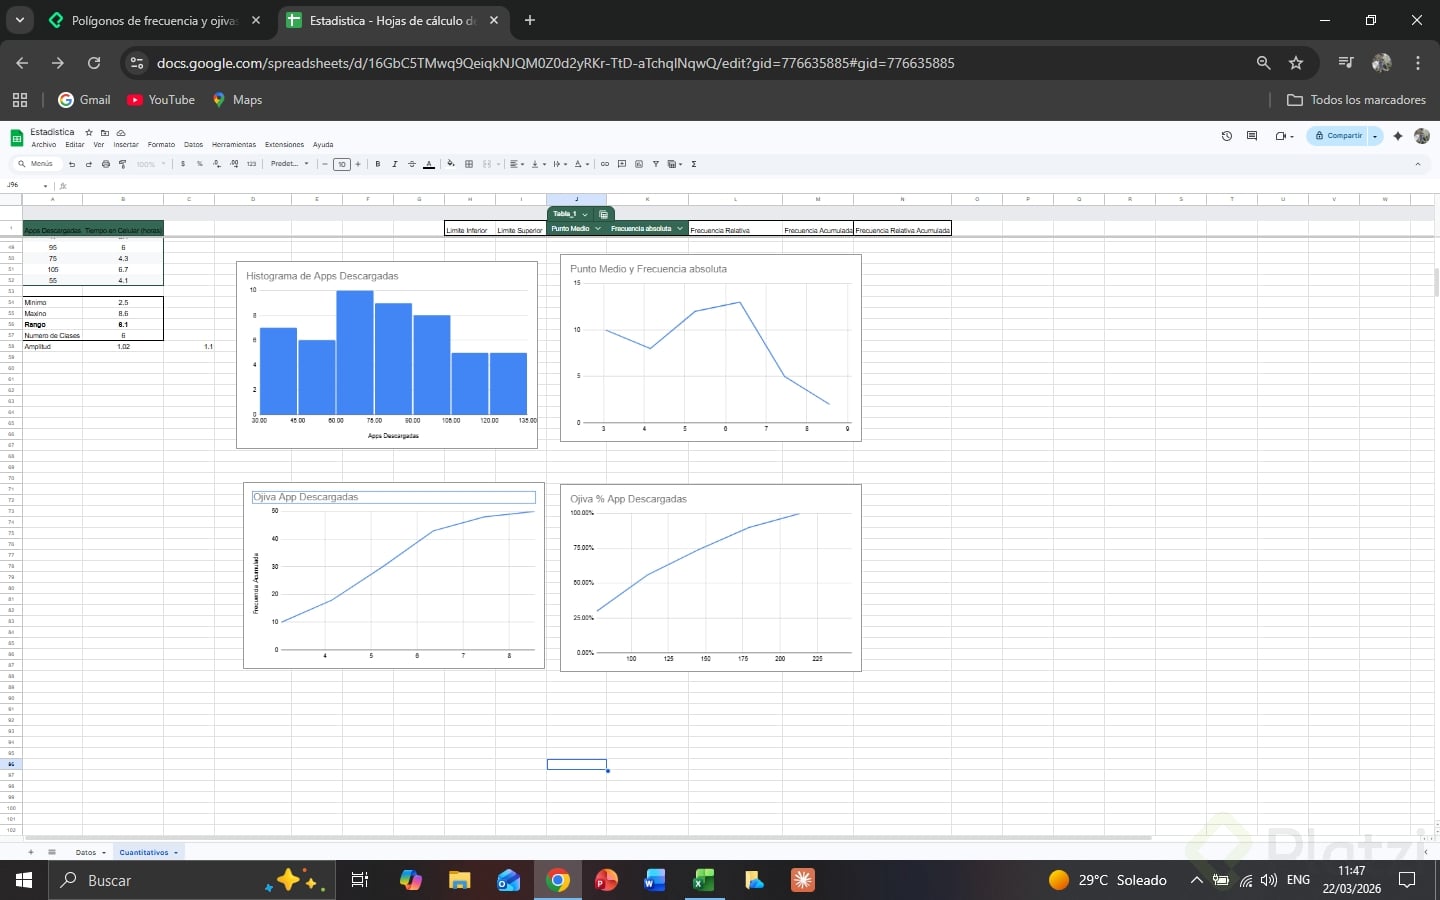Open the comments history icon
The width and height of the screenshot is (1440, 900).
point(1252,136)
